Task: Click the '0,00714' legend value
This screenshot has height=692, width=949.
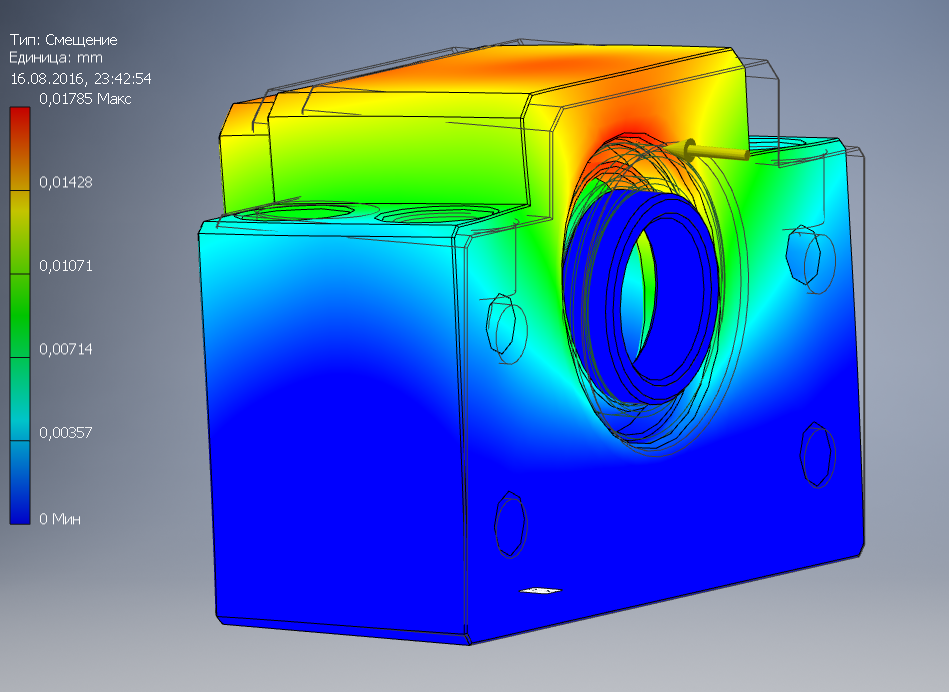Action: [x=66, y=349]
